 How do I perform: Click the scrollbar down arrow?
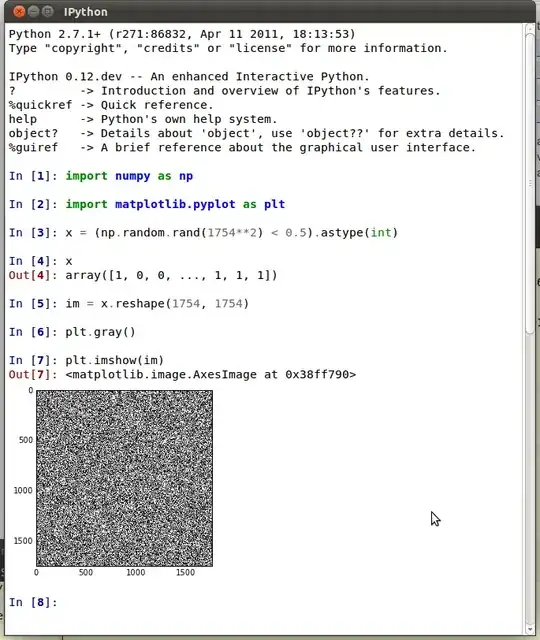coord(530,630)
